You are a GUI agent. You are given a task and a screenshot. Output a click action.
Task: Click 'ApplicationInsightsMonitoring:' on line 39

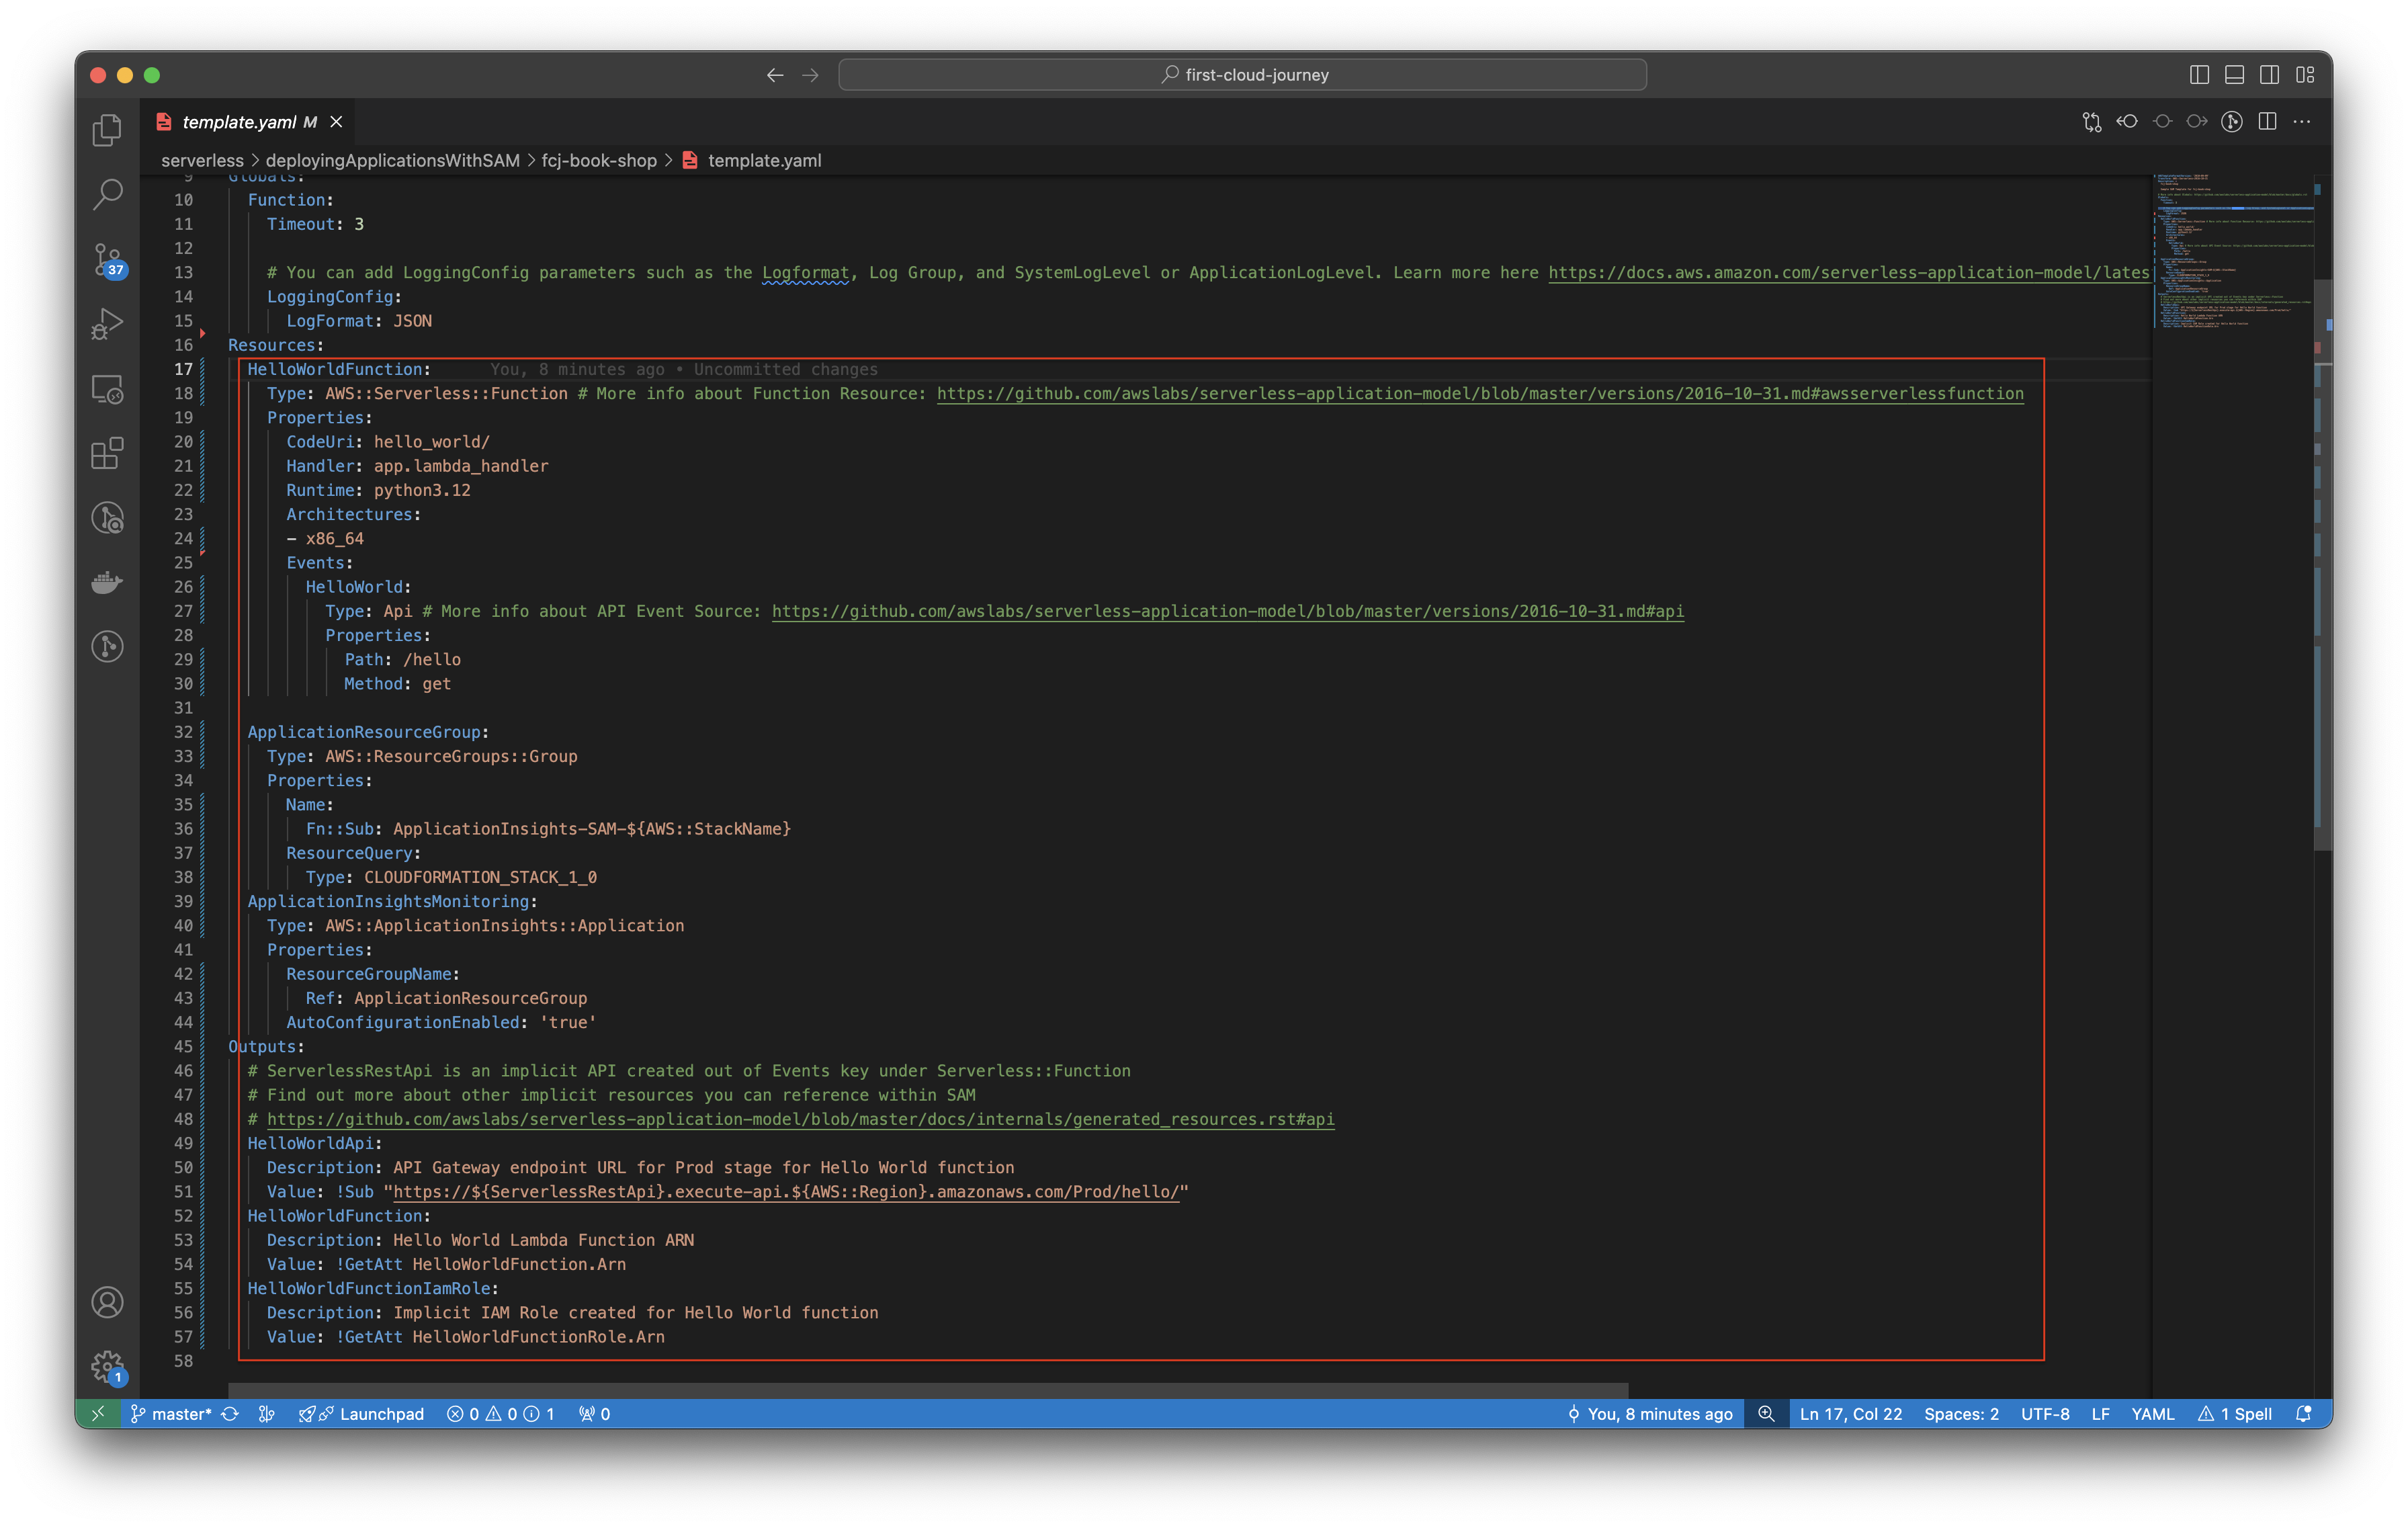pyautogui.click(x=392, y=901)
